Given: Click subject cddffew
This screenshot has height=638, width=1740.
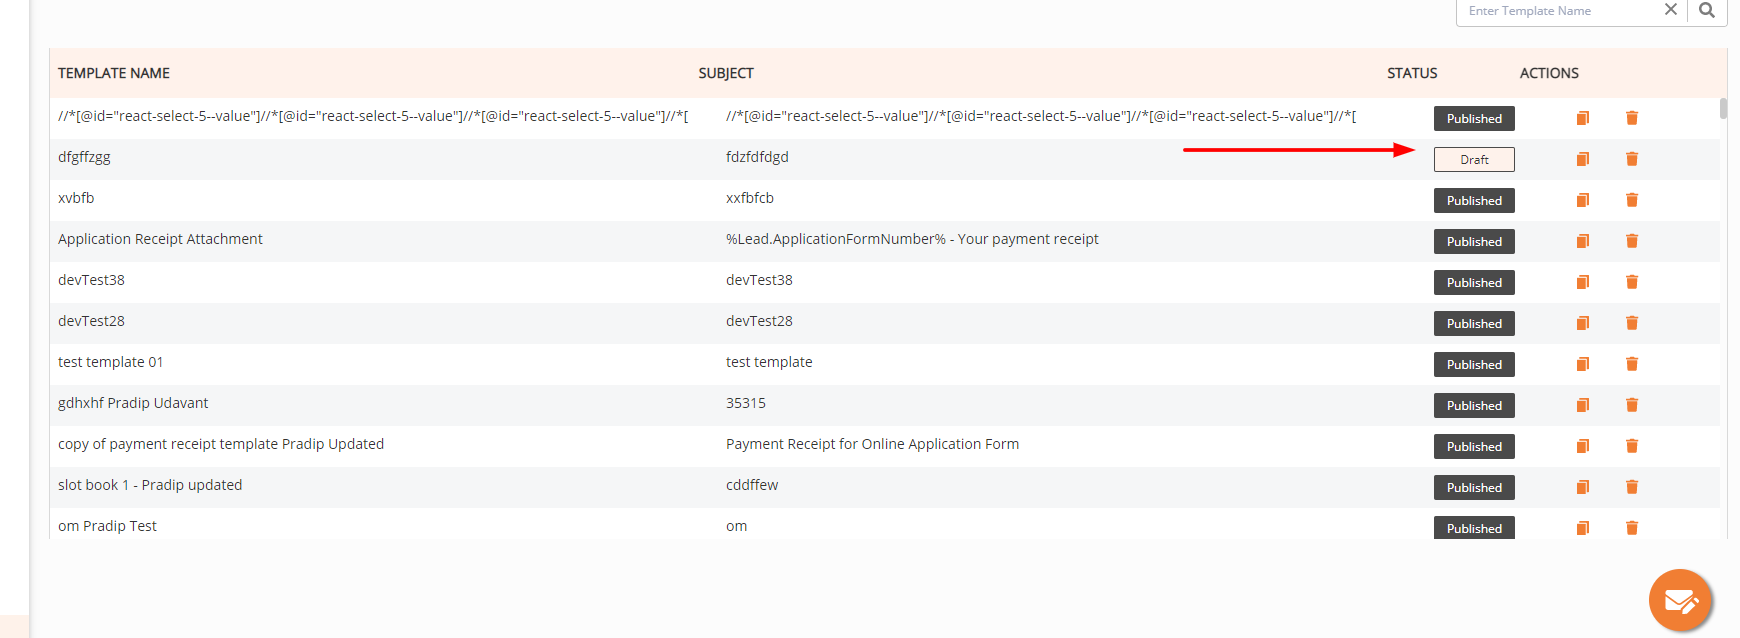Looking at the screenshot, I should click(752, 485).
